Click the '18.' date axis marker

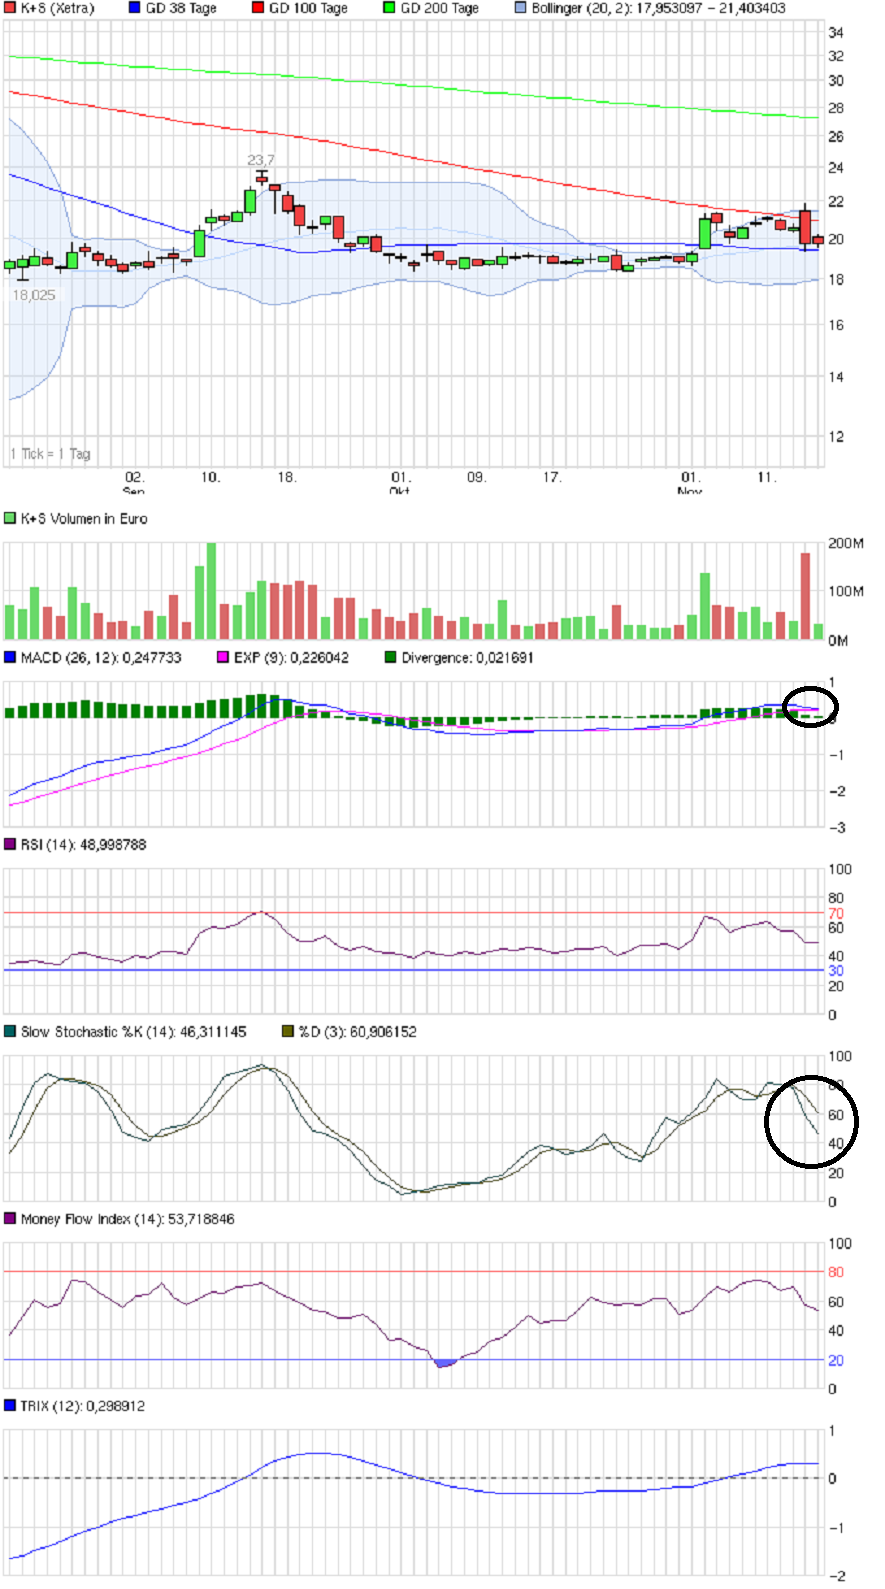[x=287, y=477]
